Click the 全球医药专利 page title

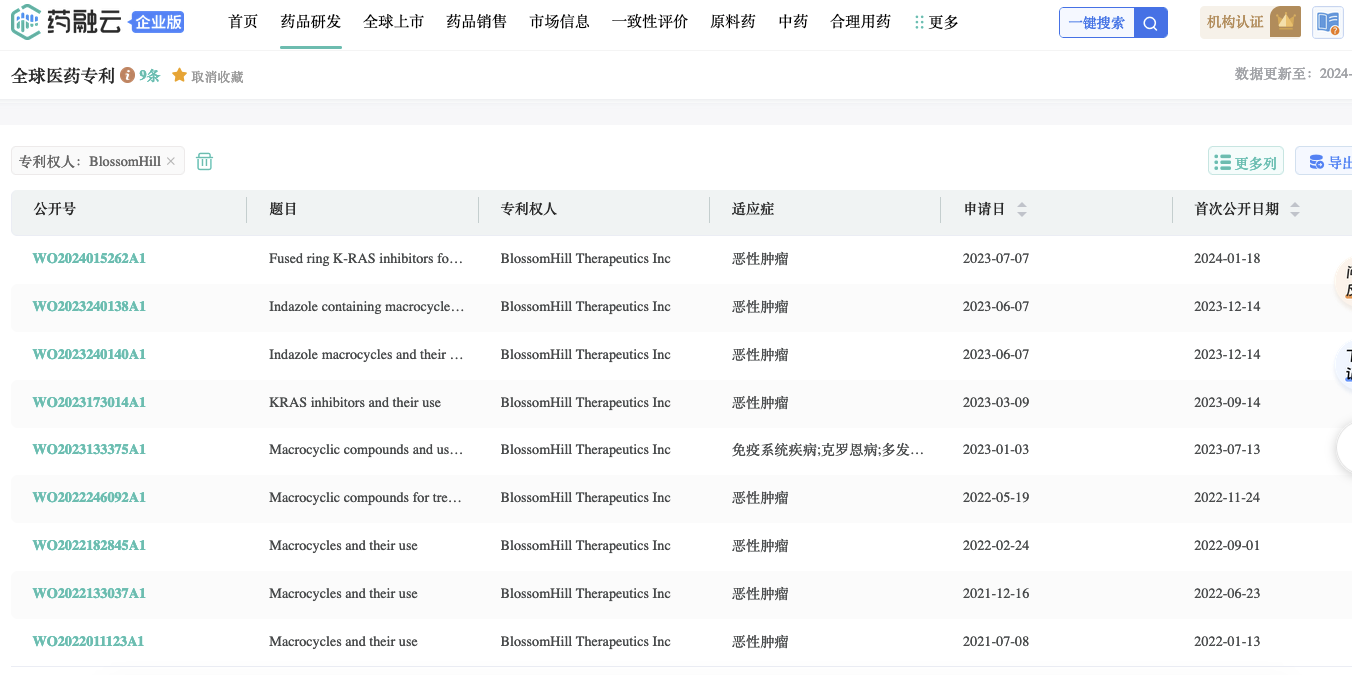[63, 75]
